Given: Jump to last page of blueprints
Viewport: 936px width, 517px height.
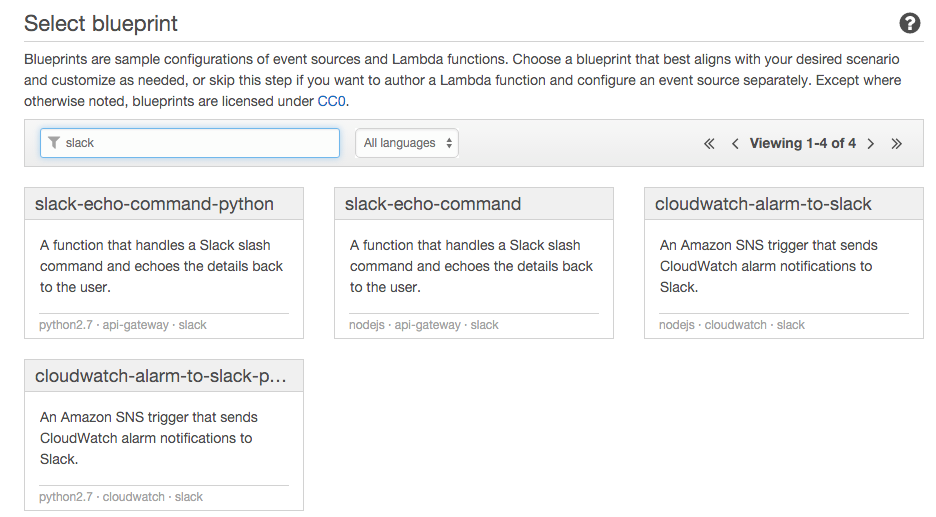Looking at the screenshot, I should [x=897, y=144].
